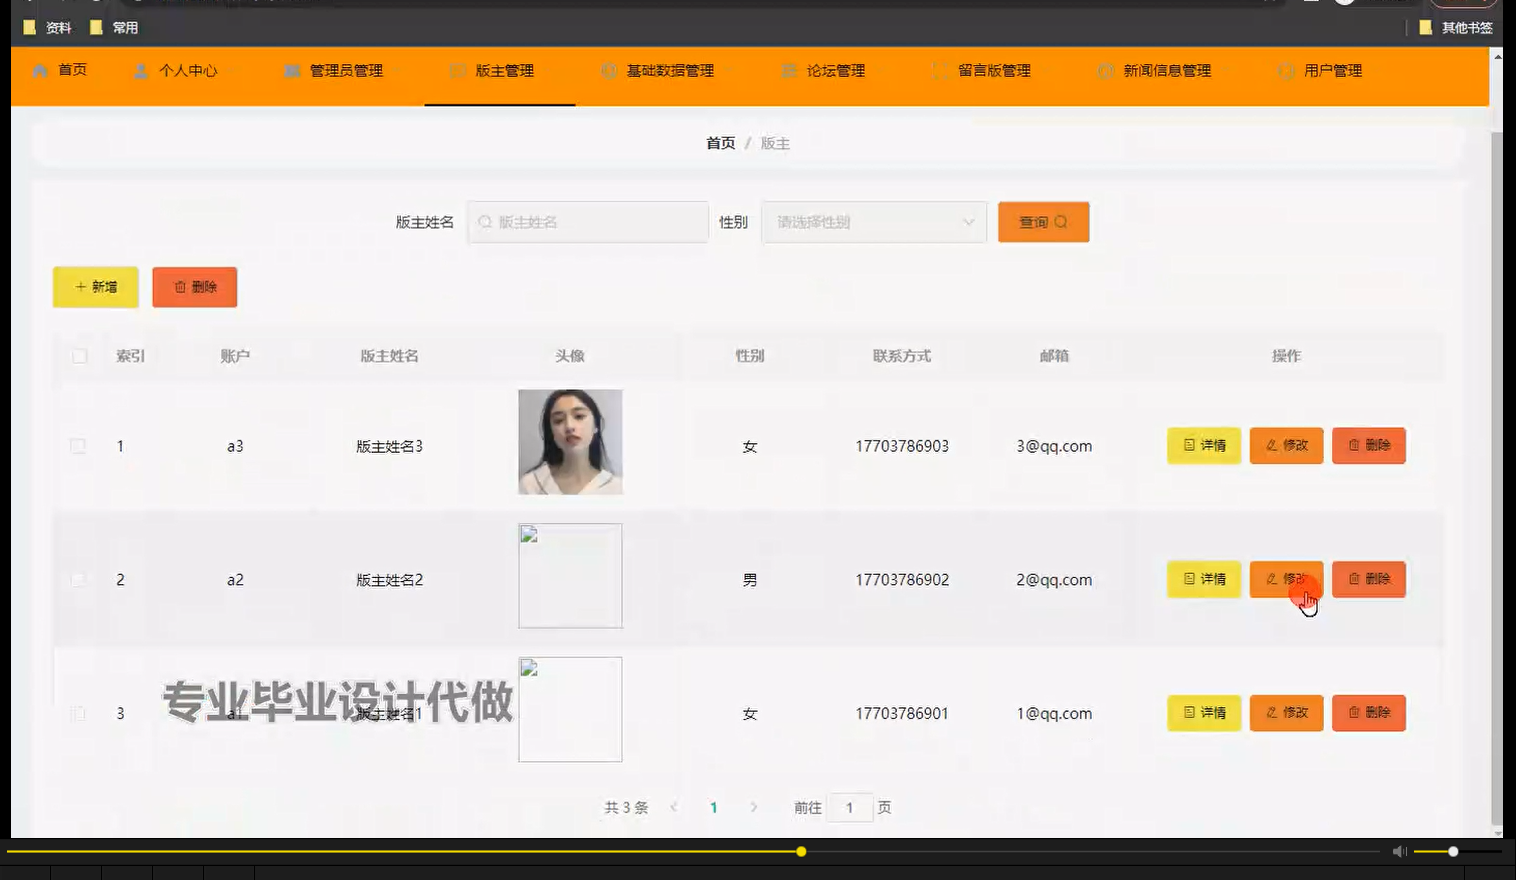1516x880 pixels.
Task: Open the 请选择性别 gender dropdown
Action: click(873, 221)
